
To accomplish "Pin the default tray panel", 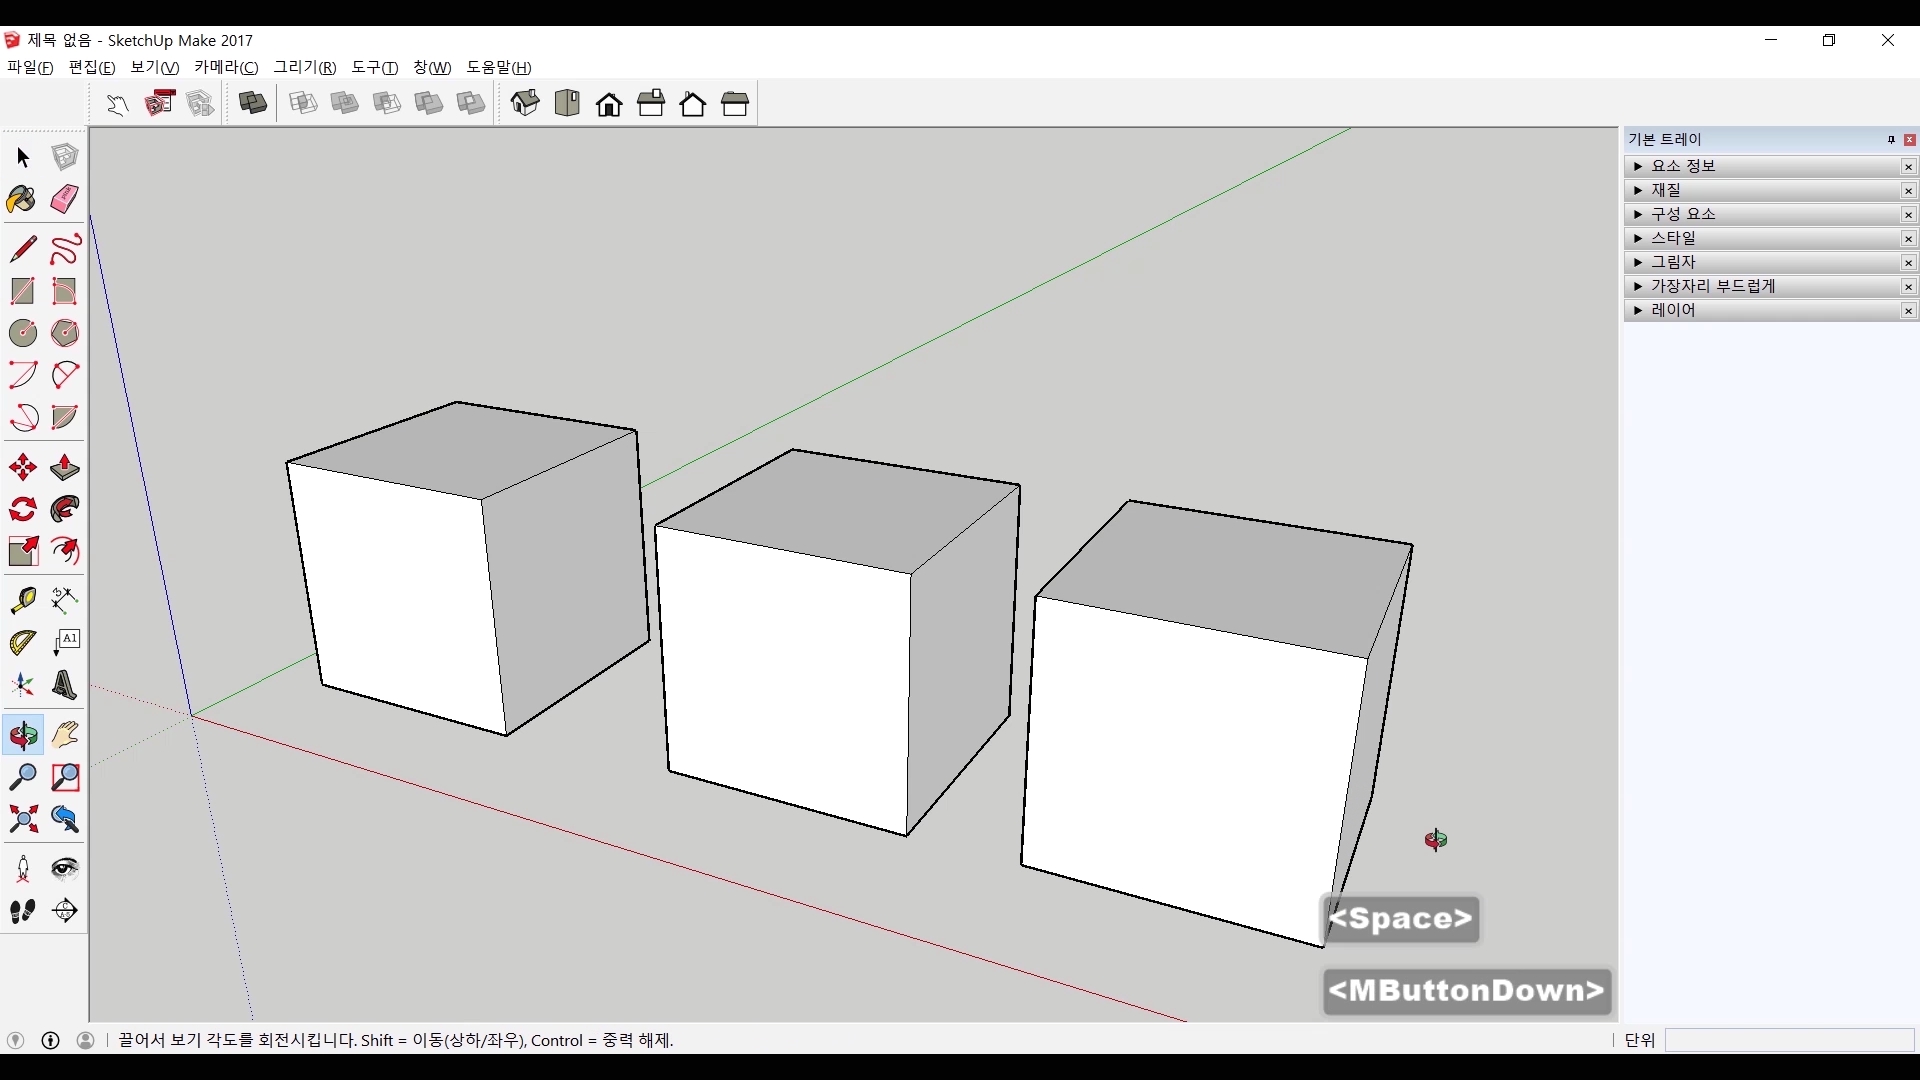I will (1891, 140).
